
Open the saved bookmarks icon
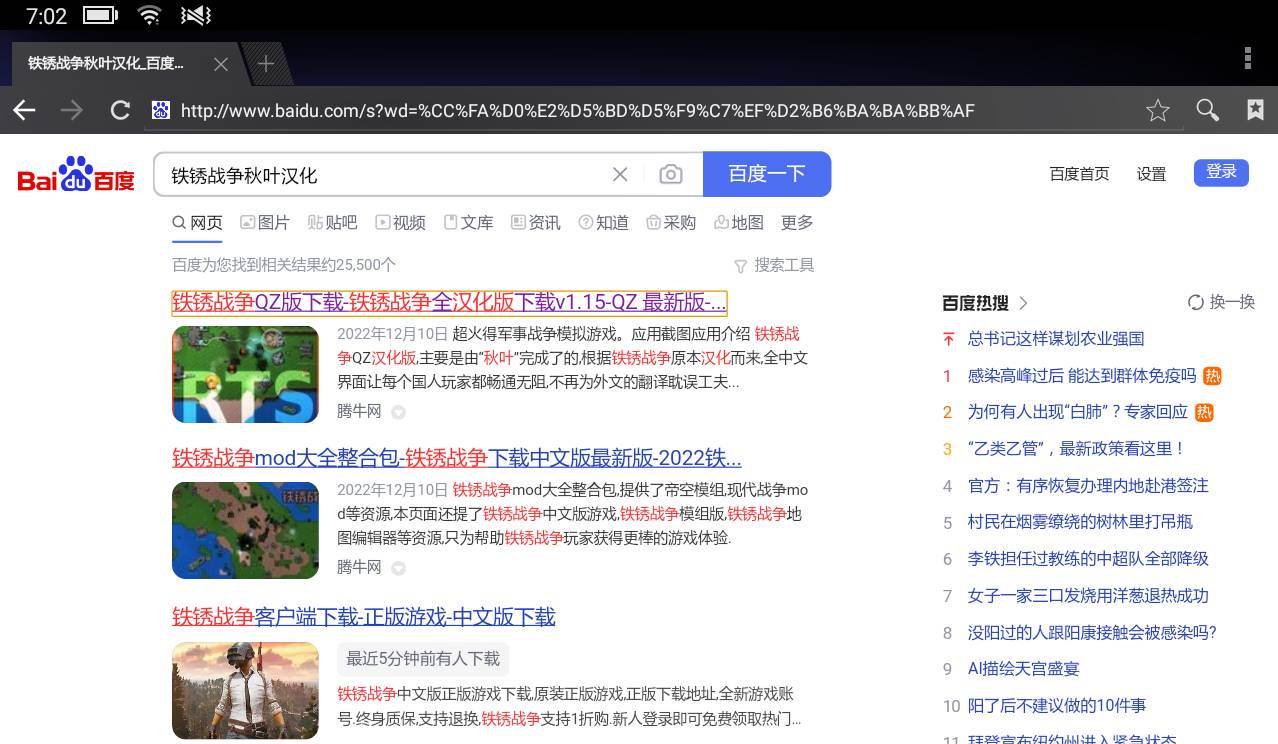(x=1255, y=110)
